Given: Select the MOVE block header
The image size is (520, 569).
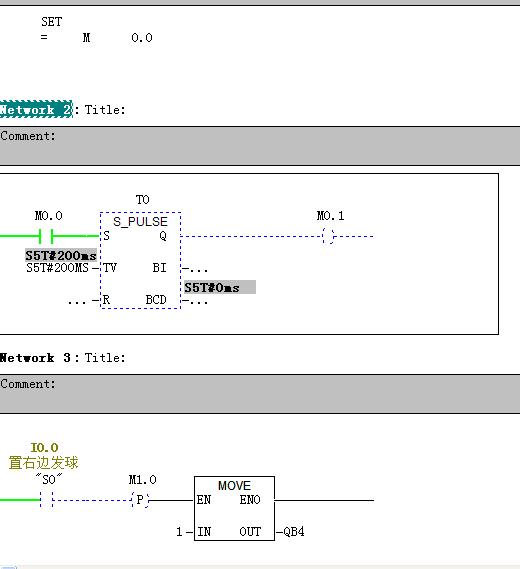Looking at the screenshot, I should pyautogui.click(x=234, y=486).
